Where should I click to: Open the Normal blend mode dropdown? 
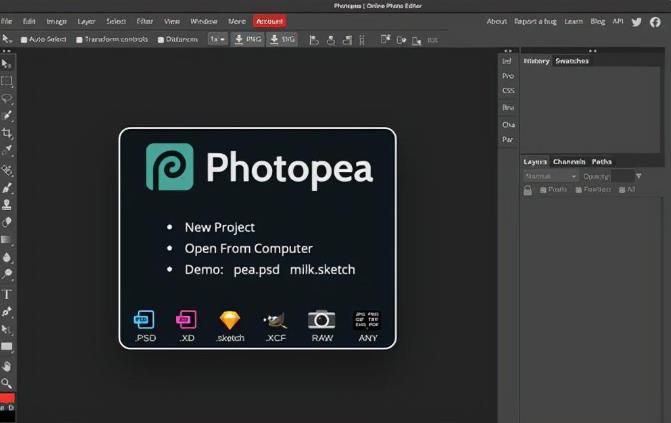click(x=550, y=176)
